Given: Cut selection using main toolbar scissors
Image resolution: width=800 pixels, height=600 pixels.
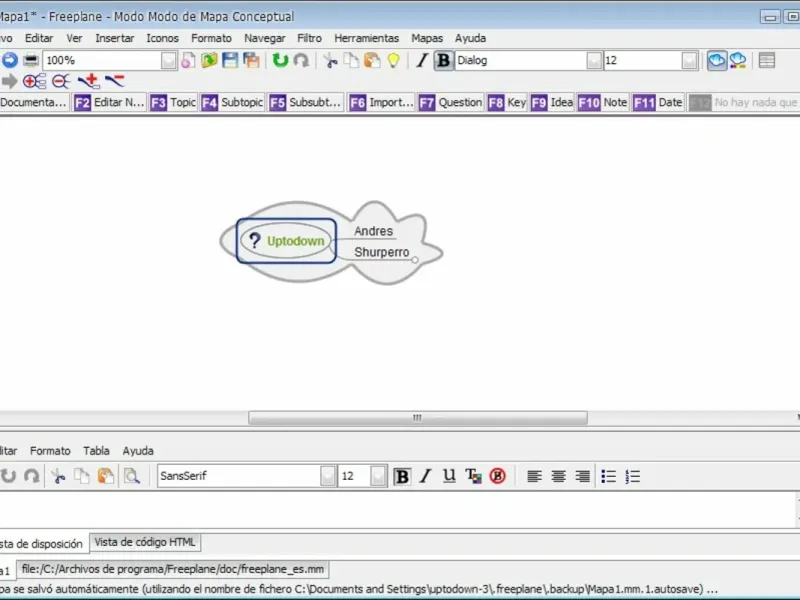Looking at the screenshot, I should click(331, 61).
